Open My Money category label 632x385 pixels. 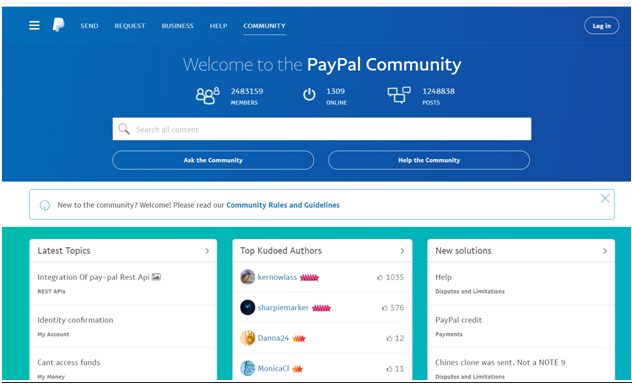point(51,377)
